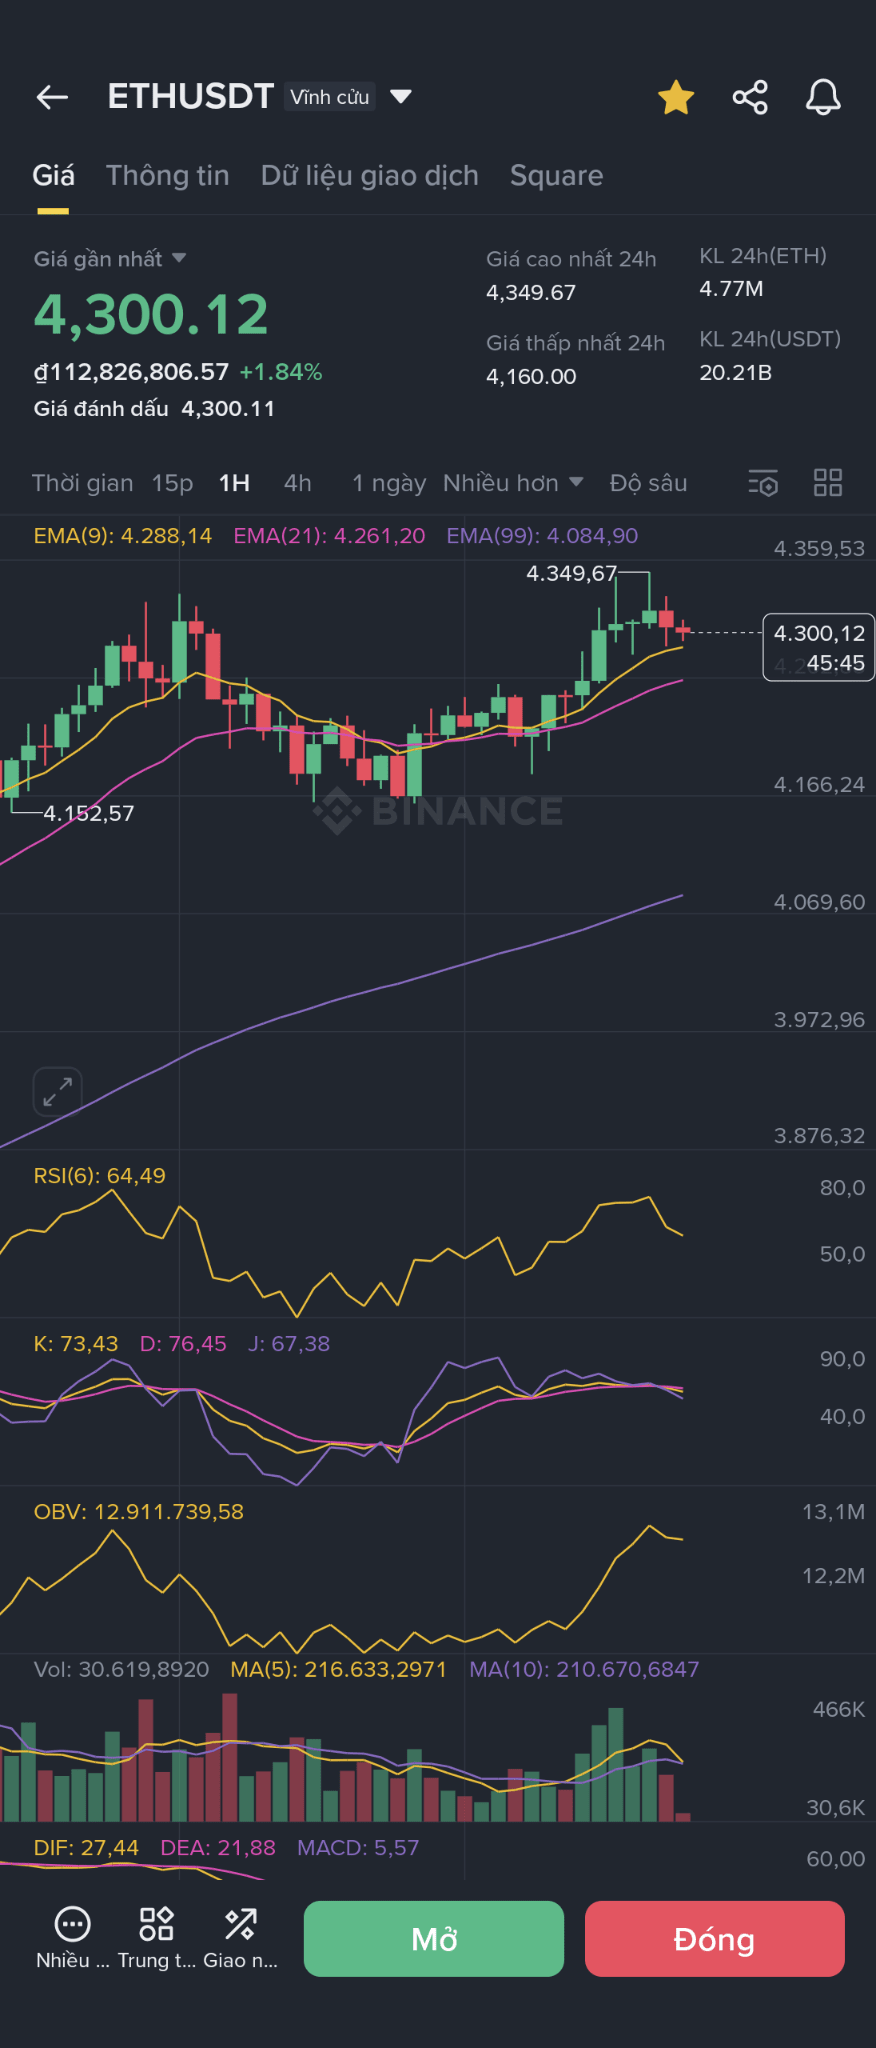Tap the EMA(9) indicator label
Viewport: 876px width, 2048px height.
click(x=123, y=536)
